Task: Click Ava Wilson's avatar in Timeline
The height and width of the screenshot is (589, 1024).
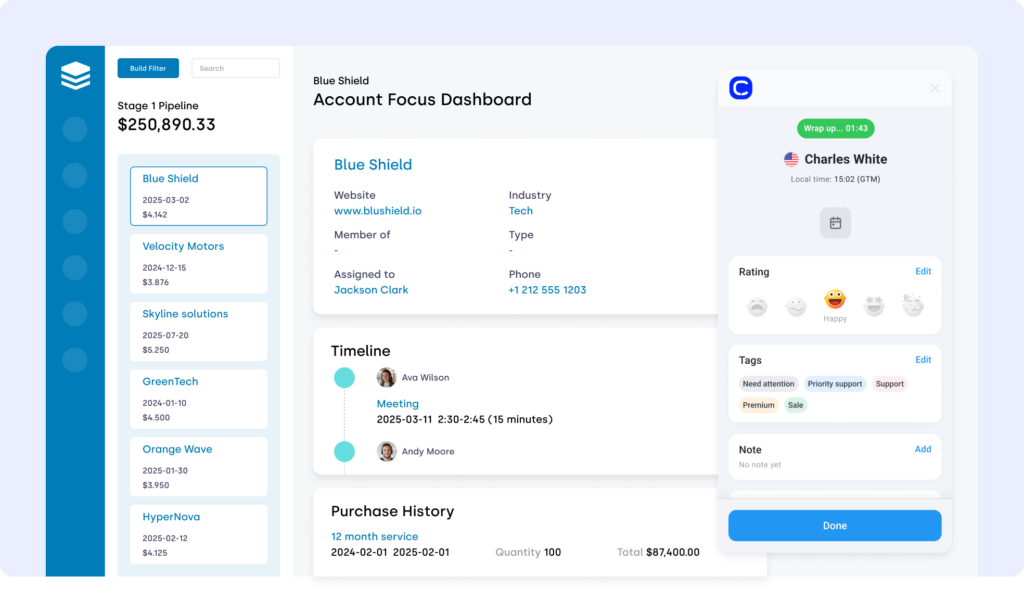Action: (x=386, y=378)
